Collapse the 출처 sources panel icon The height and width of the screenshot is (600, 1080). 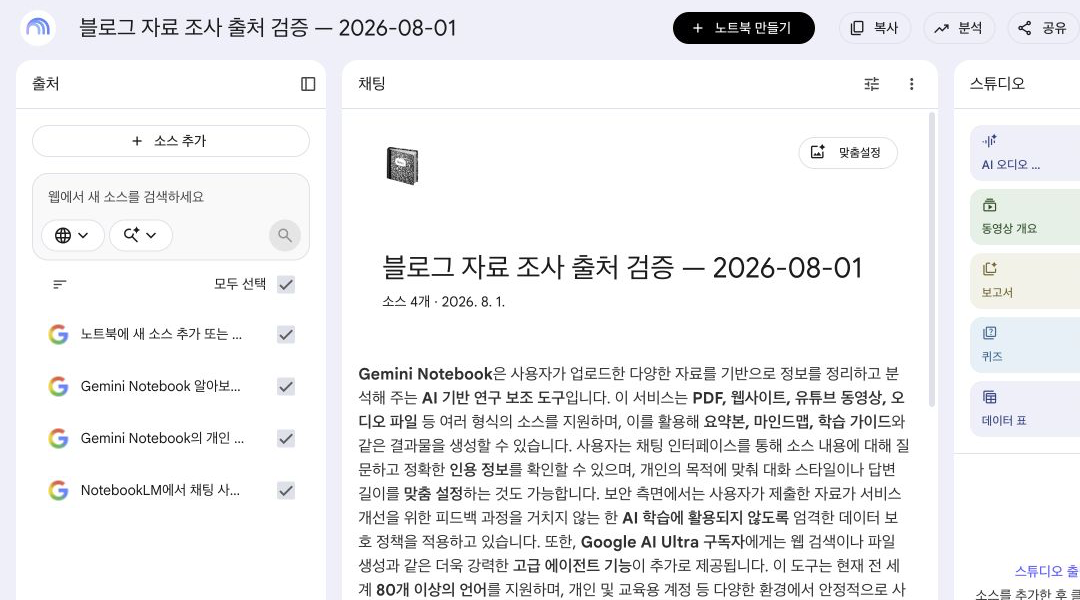tap(308, 84)
